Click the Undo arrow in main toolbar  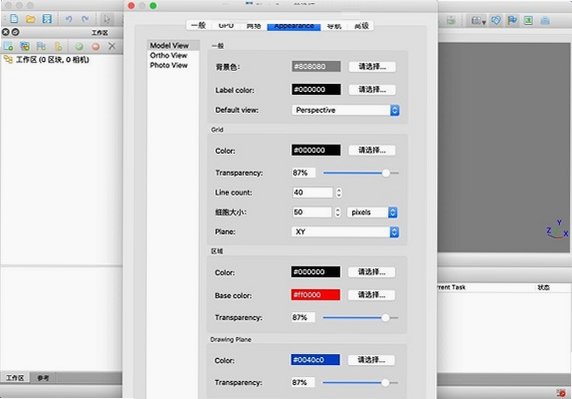click(x=68, y=19)
